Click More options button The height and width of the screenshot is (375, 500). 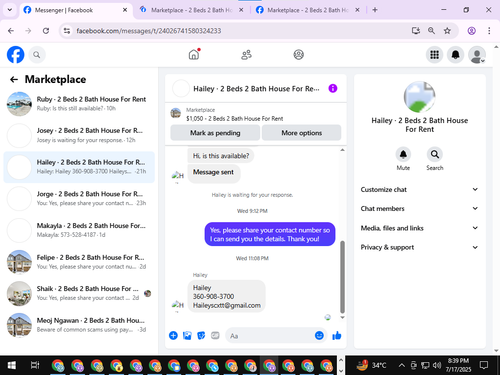(x=301, y=133)
